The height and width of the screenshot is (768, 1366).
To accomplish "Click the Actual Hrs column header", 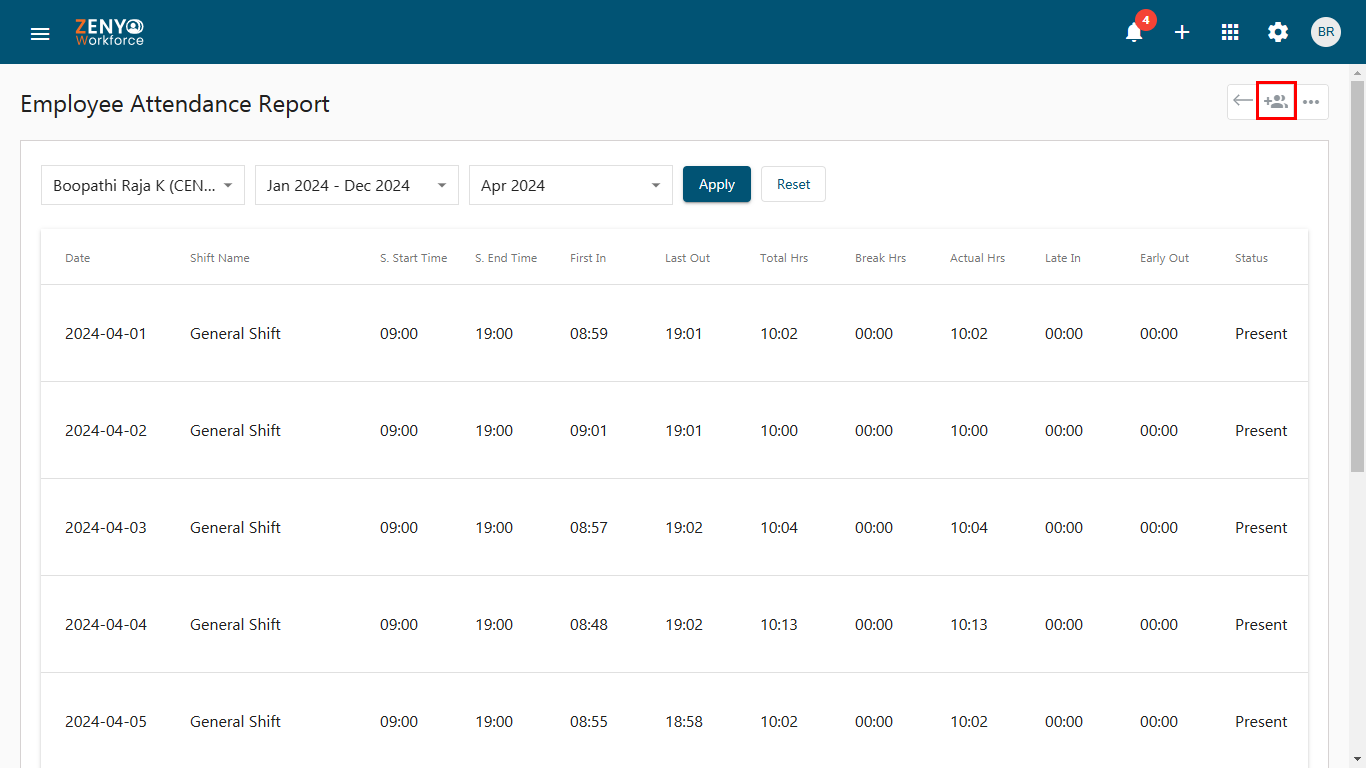I will click(978, 258).
